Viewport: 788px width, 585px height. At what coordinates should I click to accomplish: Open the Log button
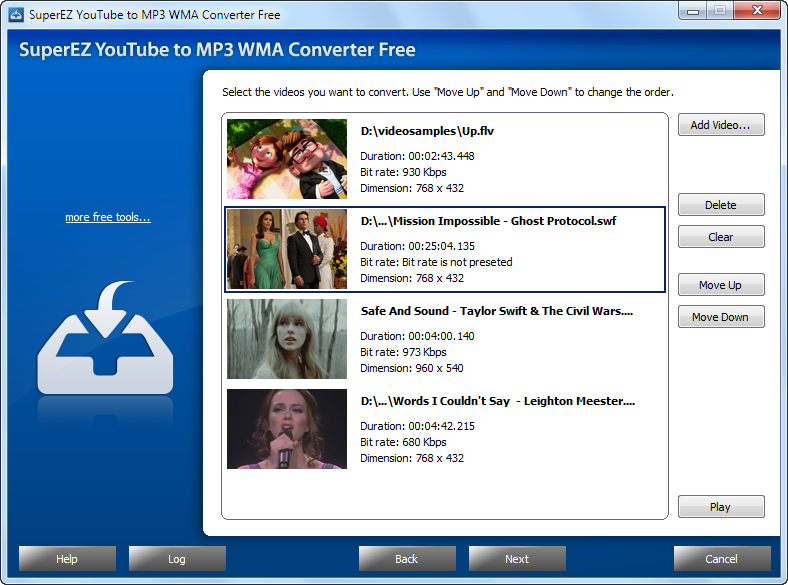[x=177, y=558]
